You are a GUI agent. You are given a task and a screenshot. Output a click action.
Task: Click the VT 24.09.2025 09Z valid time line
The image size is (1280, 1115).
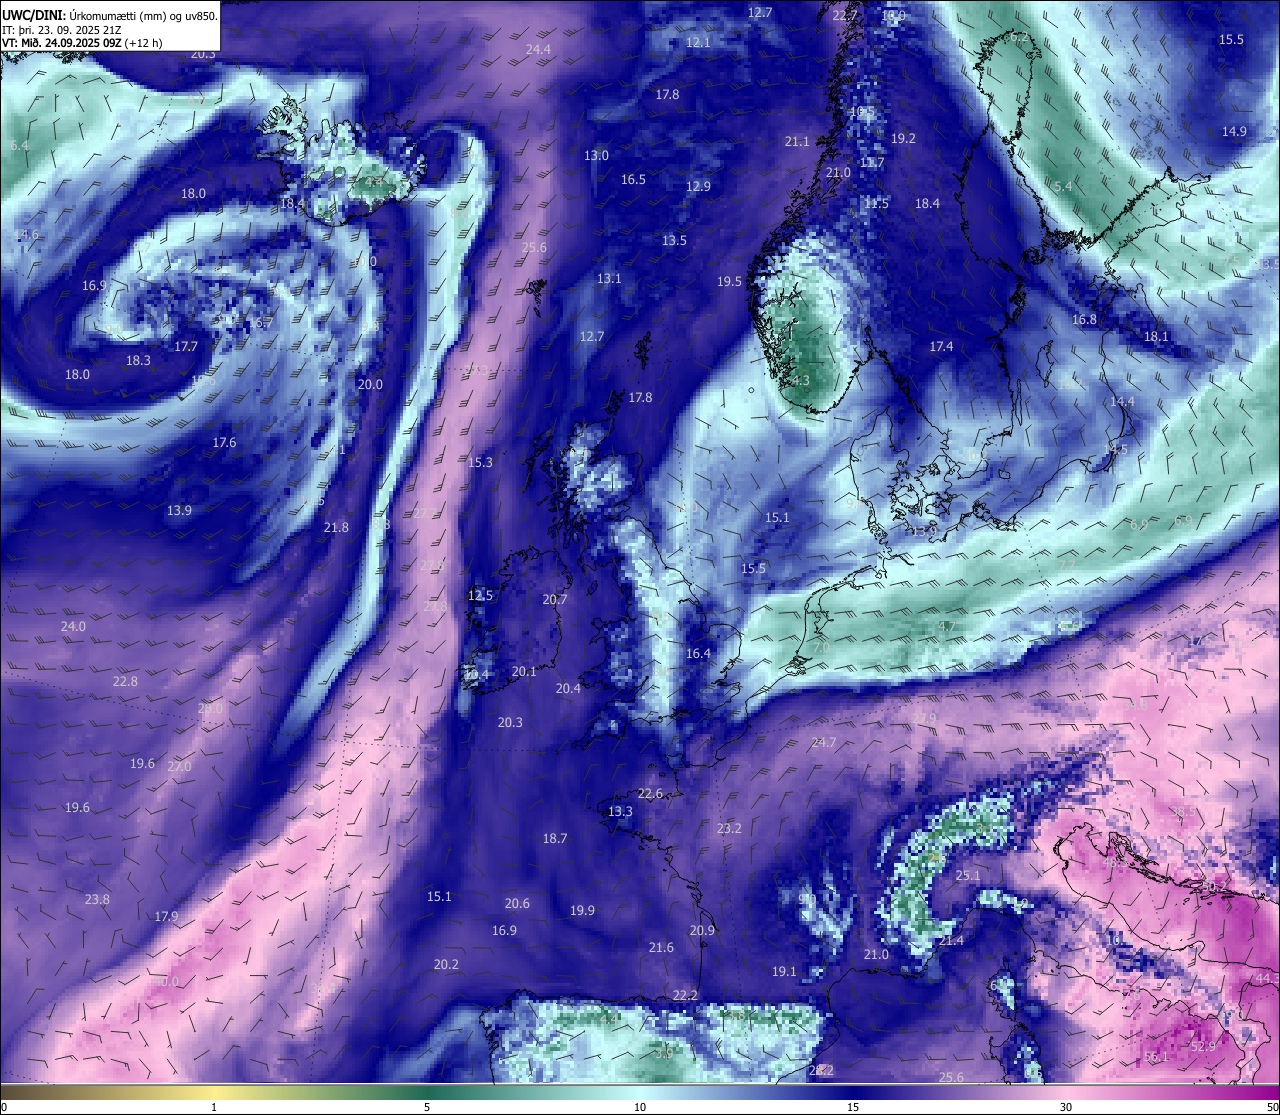coord(82,43)
